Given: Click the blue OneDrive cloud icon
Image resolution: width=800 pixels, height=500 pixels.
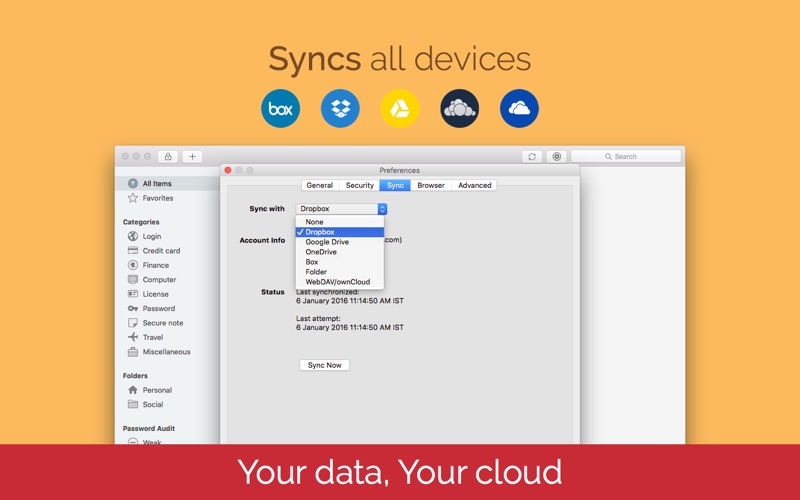Looking at the screenshot, I should 519,109.
